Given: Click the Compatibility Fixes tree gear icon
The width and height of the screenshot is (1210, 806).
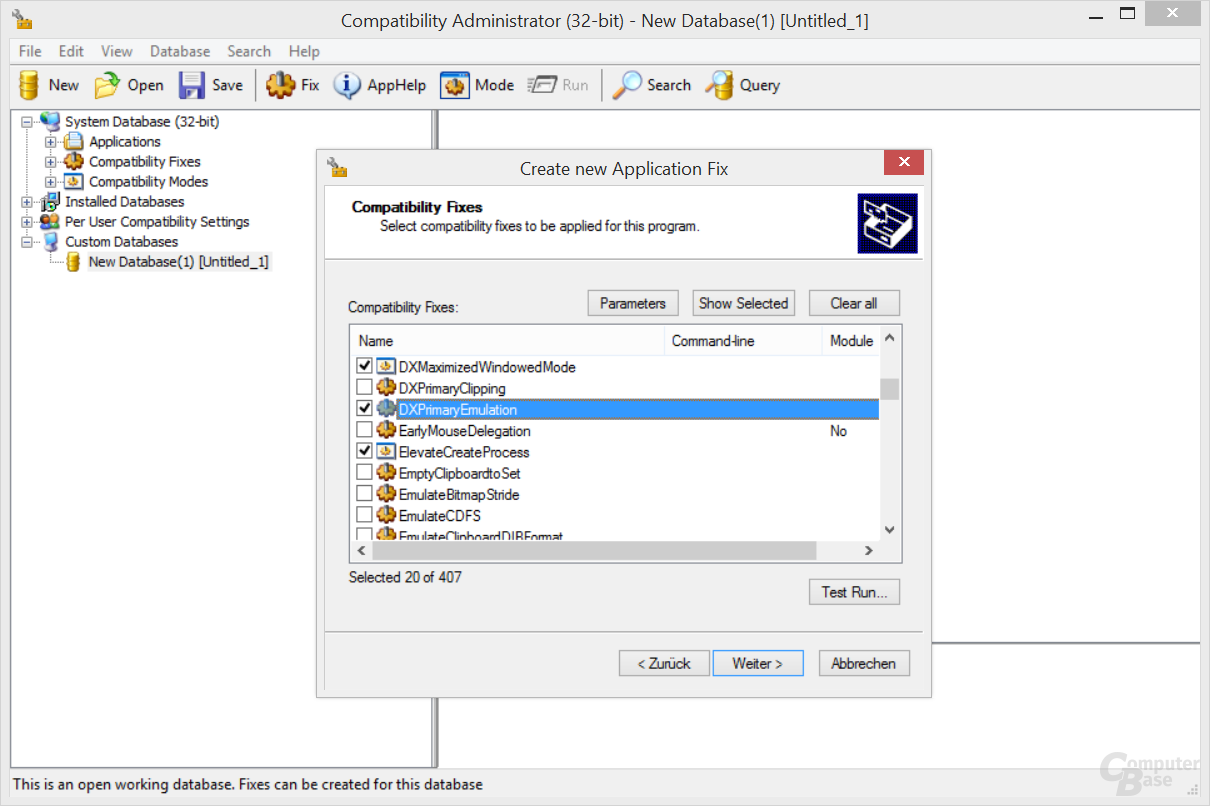Looking at the screenshot, I should (x=73, y=162).
